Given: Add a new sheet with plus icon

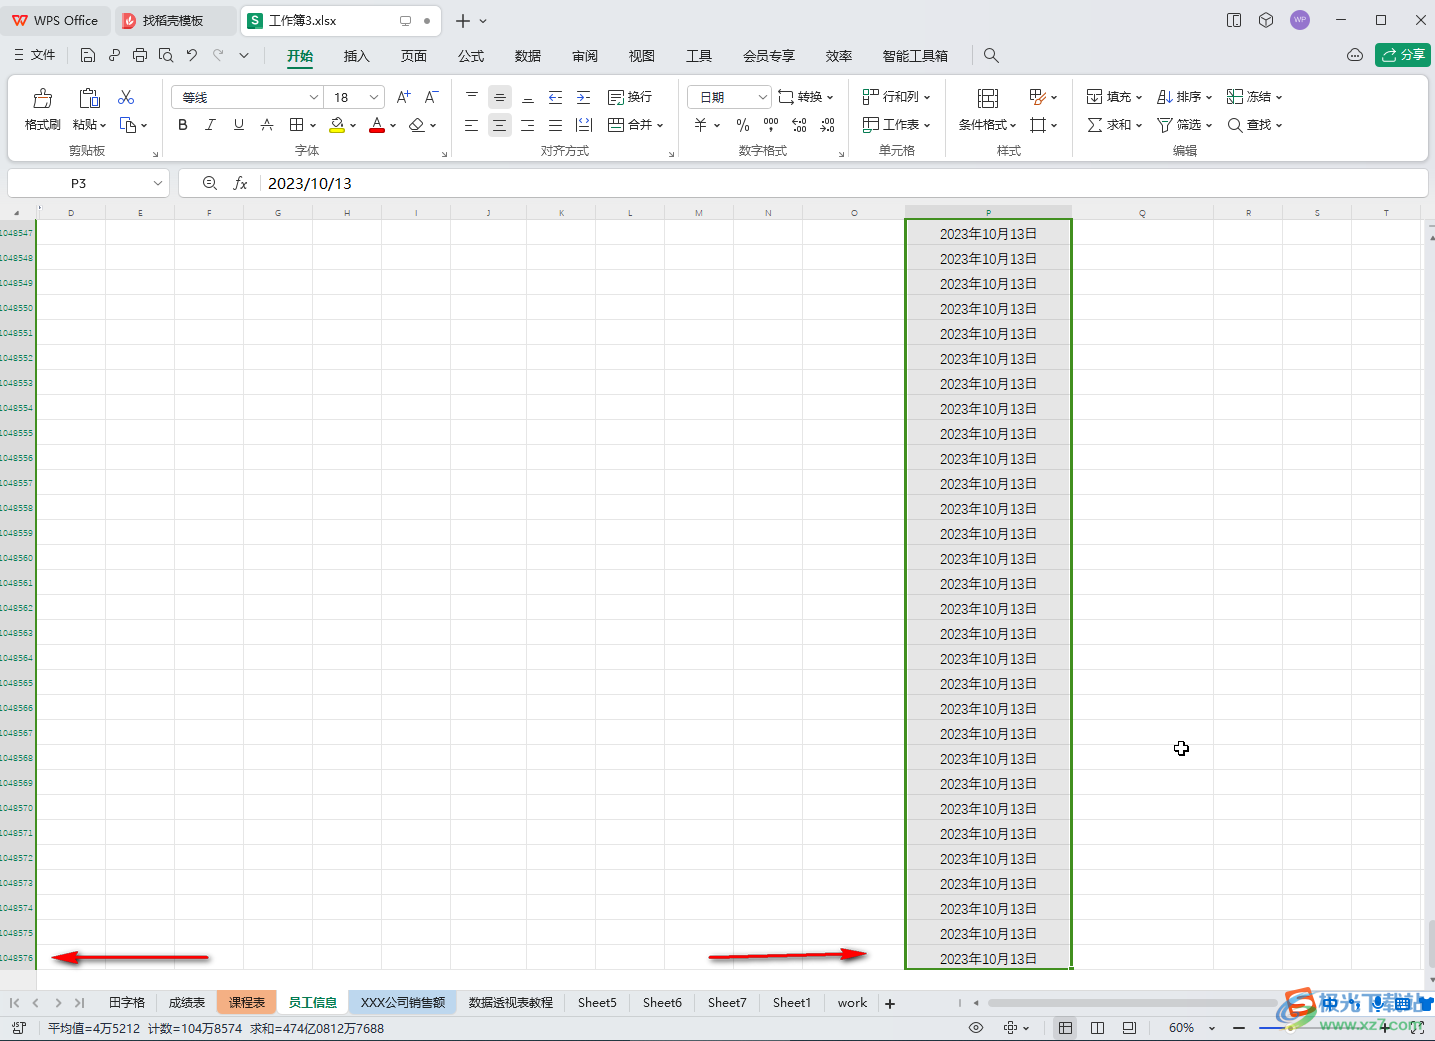Looking at the screenshot, I should [x=890, y=1003].
